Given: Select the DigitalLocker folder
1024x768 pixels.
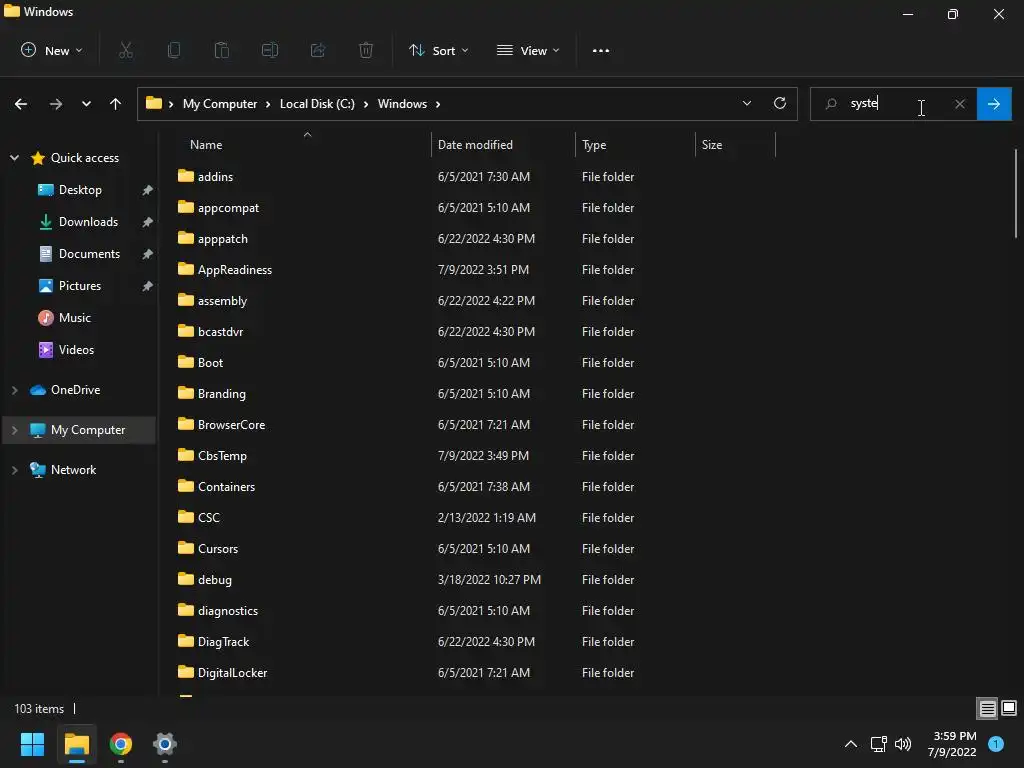Looking at the screenshot, I should click(232, 673).
